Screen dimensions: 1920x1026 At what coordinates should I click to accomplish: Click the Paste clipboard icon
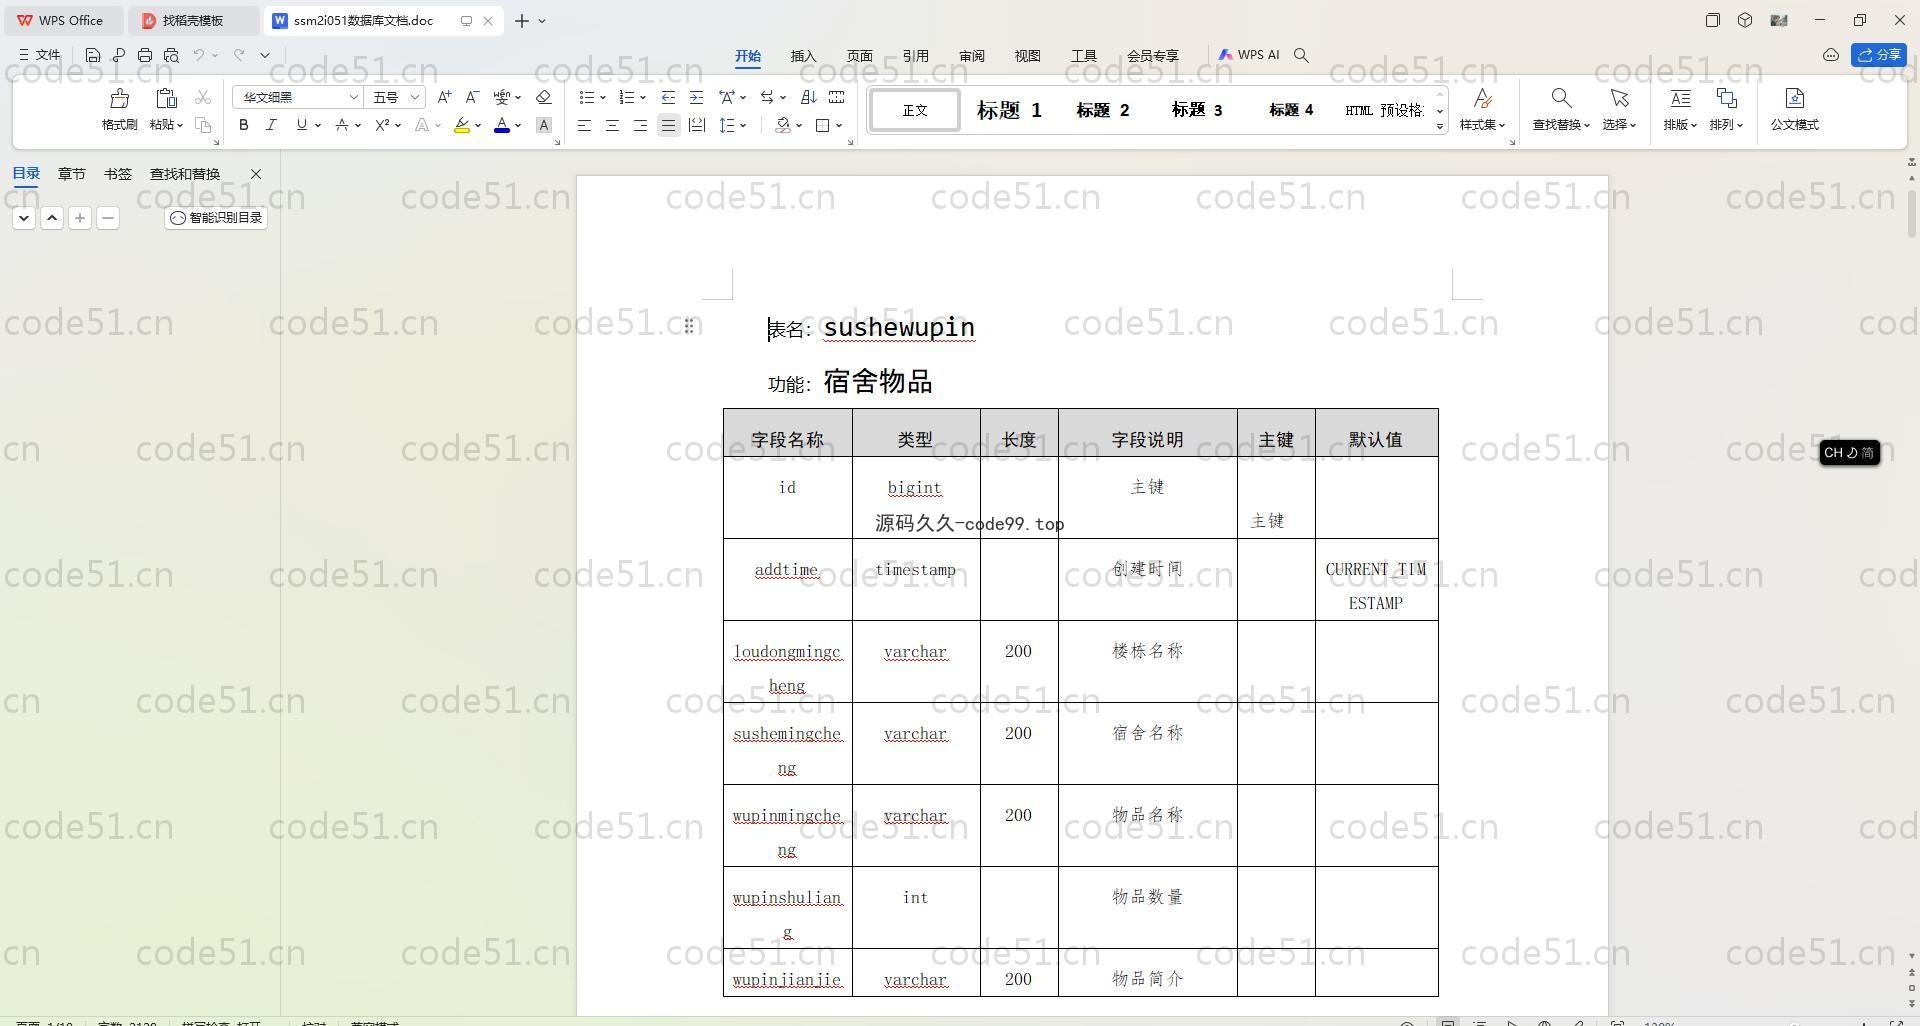(x=166, y=98)
